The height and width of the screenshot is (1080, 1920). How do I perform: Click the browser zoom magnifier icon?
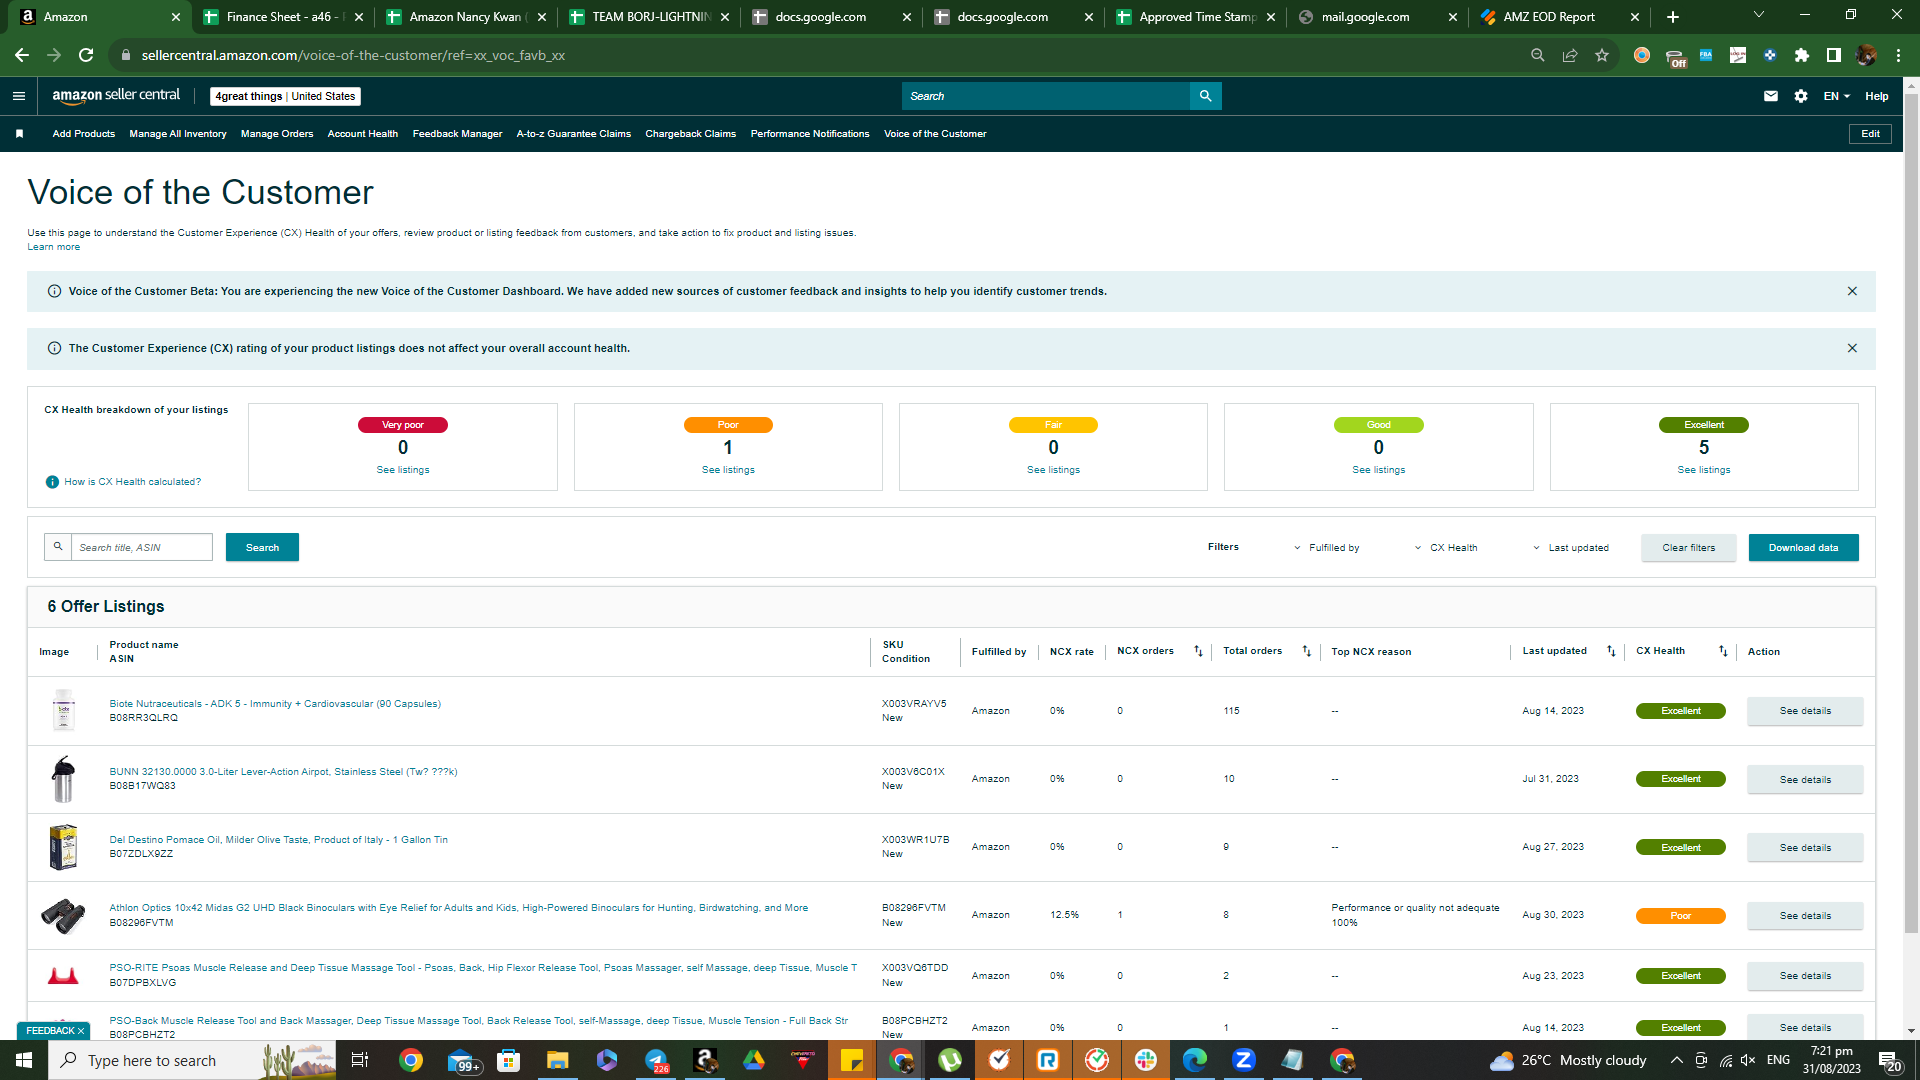[x=1538, y=55]
